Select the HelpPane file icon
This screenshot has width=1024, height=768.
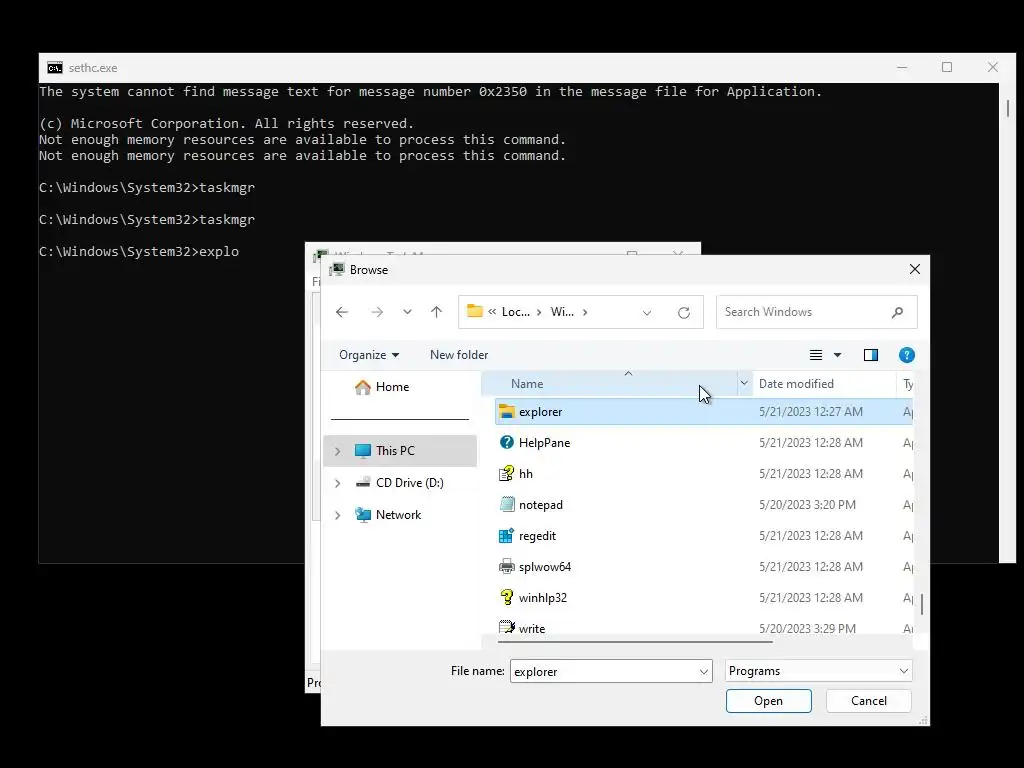click(507, 442)
